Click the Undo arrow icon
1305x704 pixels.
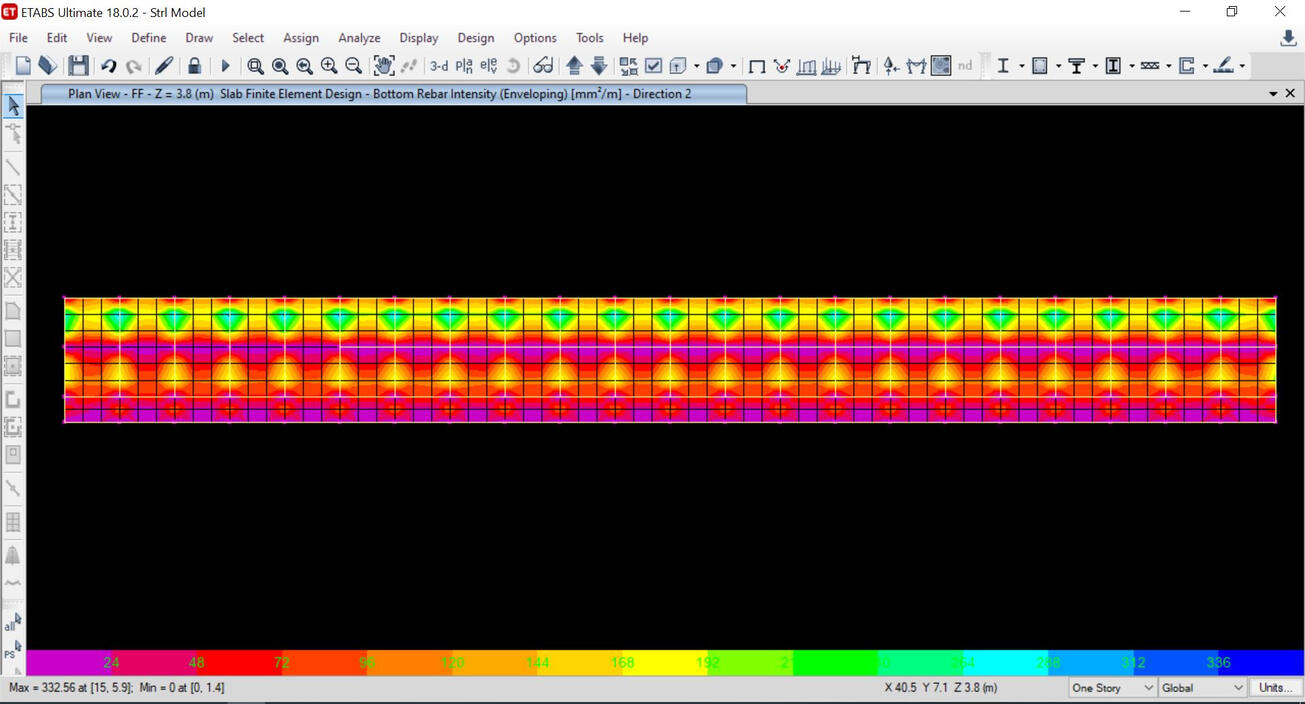[x=108, y=66]
